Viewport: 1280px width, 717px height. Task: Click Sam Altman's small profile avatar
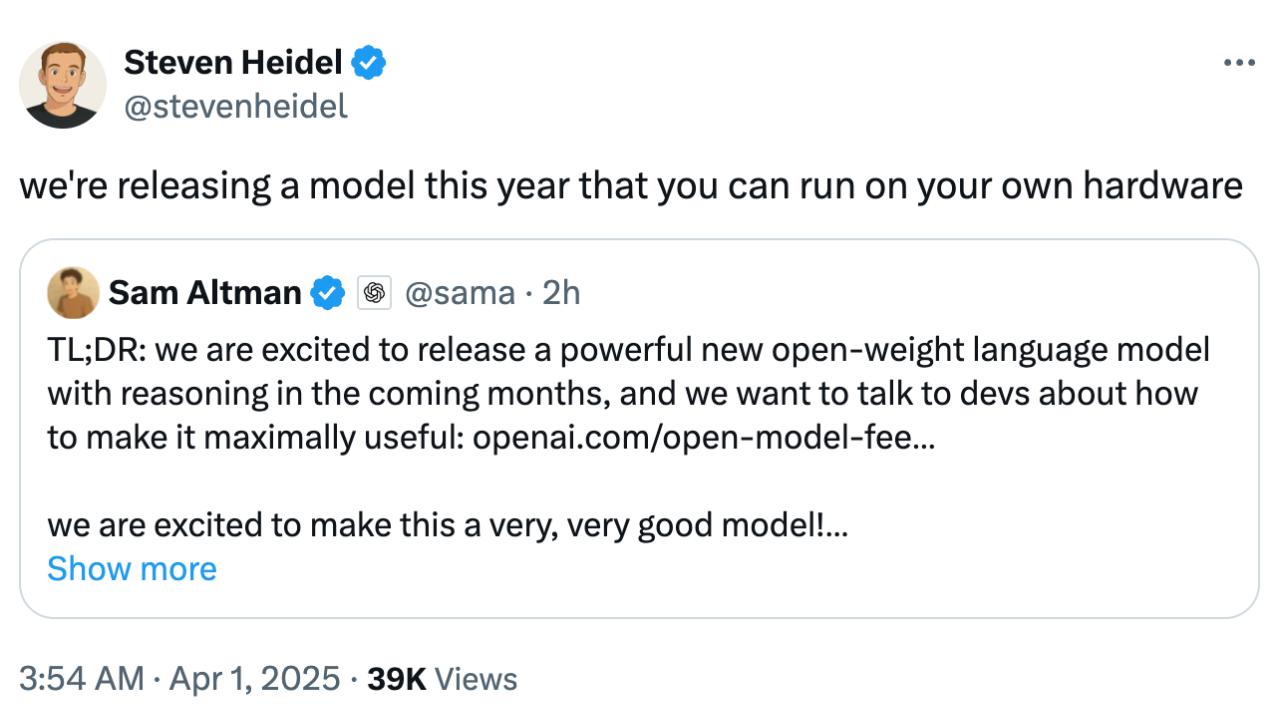pyautogui.click(x=73, y=293)
